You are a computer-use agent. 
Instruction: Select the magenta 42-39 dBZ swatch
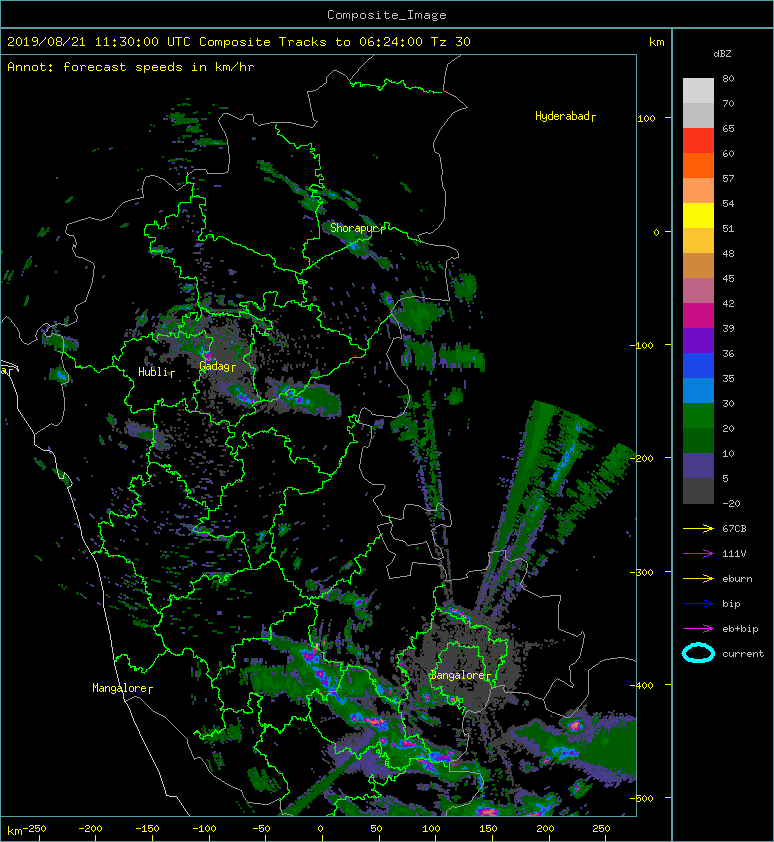698,315
